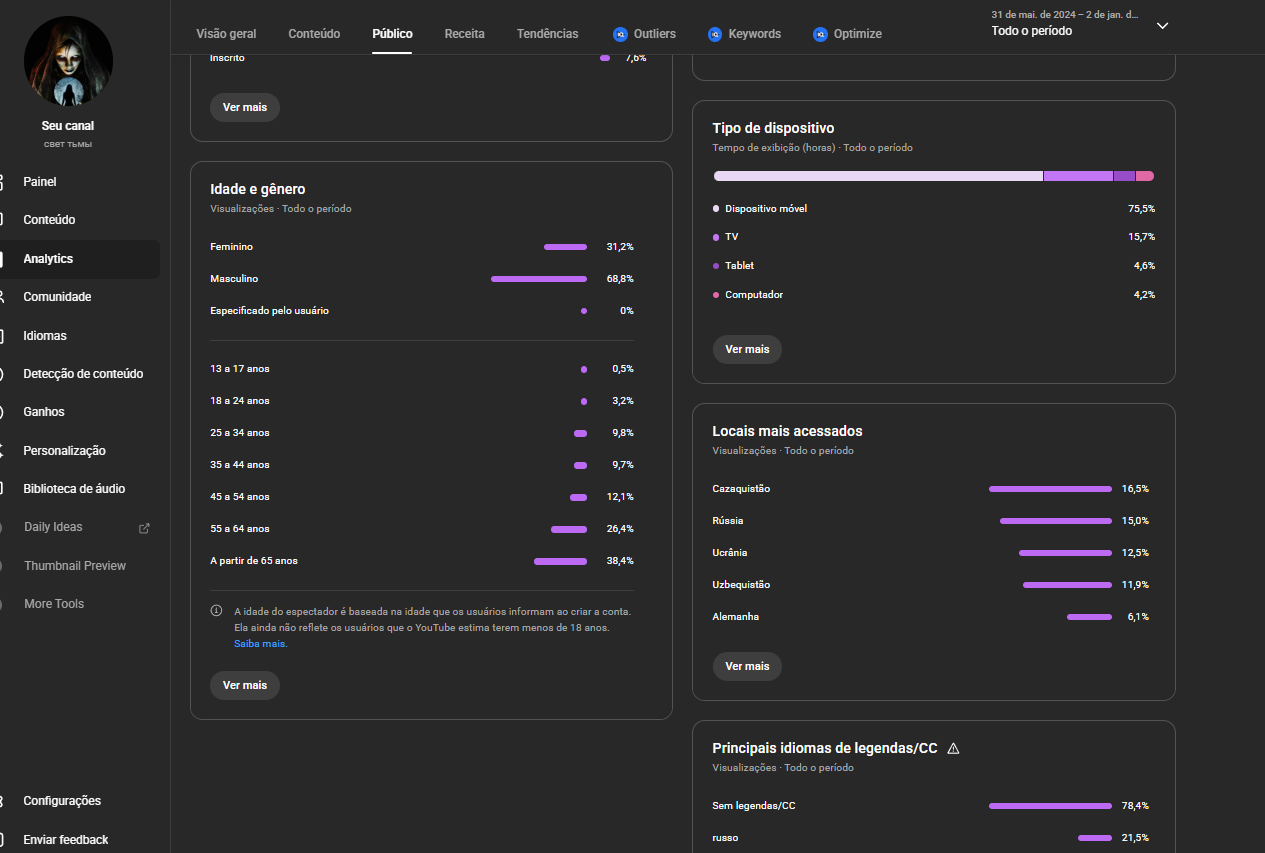Follow the Saiba mais link
1265x853 pixels.
click(260, 644)
